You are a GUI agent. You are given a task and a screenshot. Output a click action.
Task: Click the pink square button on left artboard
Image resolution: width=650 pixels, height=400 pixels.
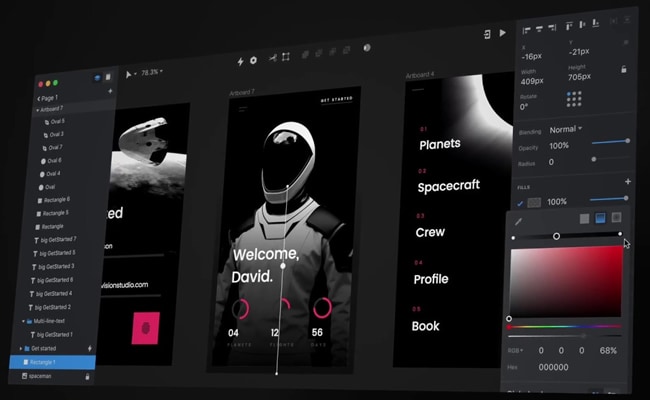[146, 328]
